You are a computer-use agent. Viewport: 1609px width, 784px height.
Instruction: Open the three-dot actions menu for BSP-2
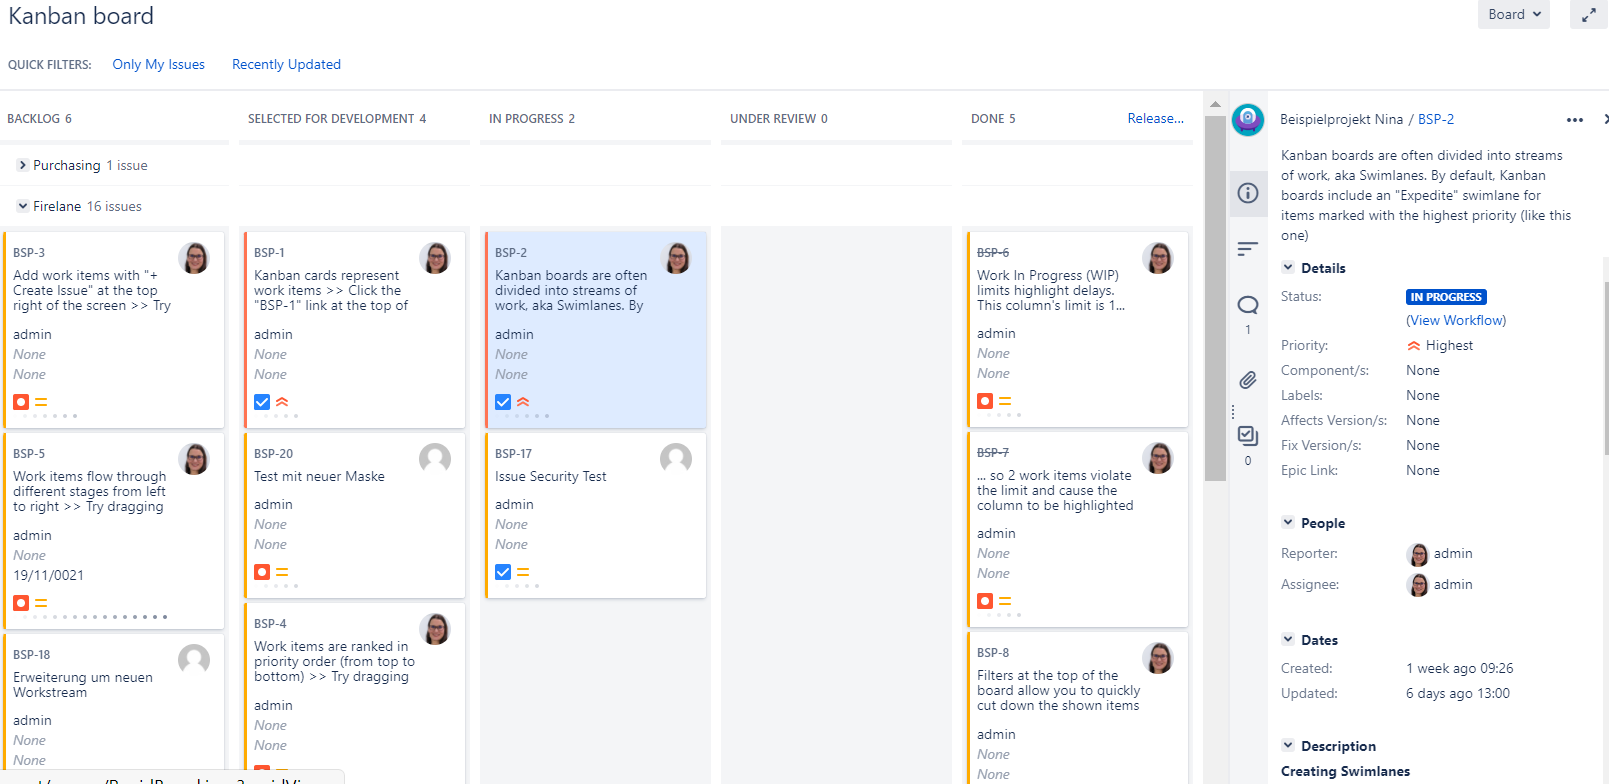1574,120
